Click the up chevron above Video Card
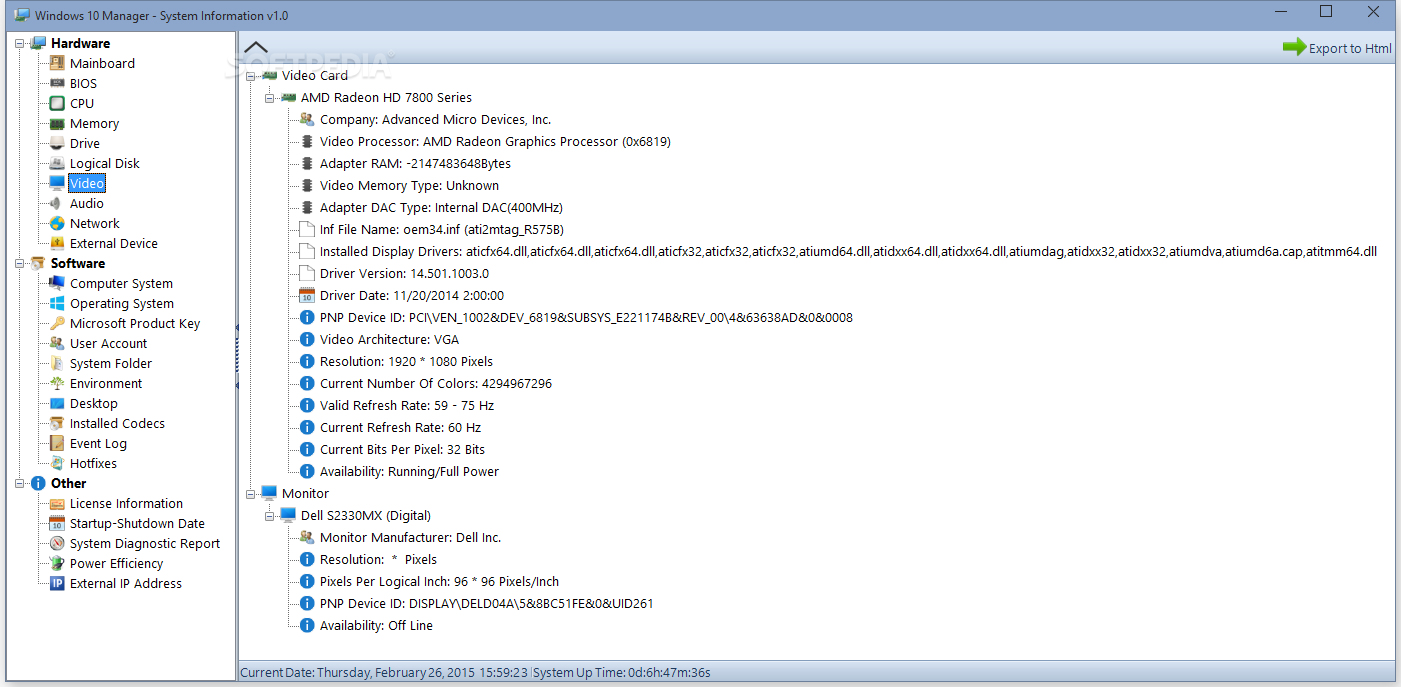Image resolution: width=1401 pixels, height=687 pixels. (x=256, y=47)
